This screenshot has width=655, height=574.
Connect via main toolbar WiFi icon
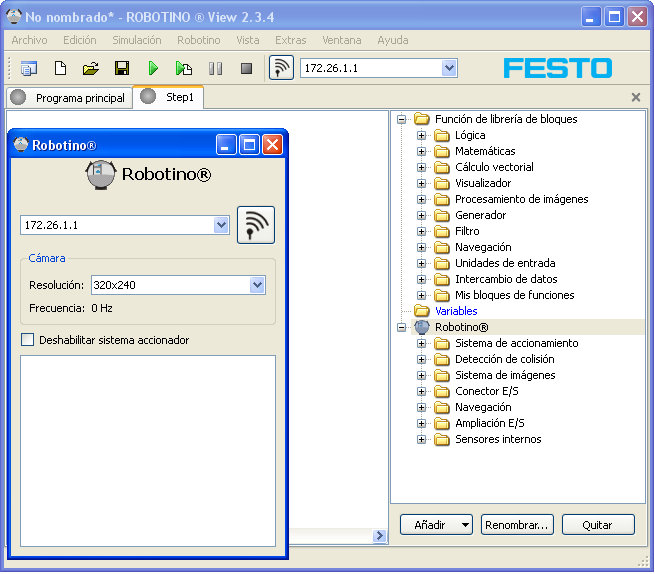point(281,68)
